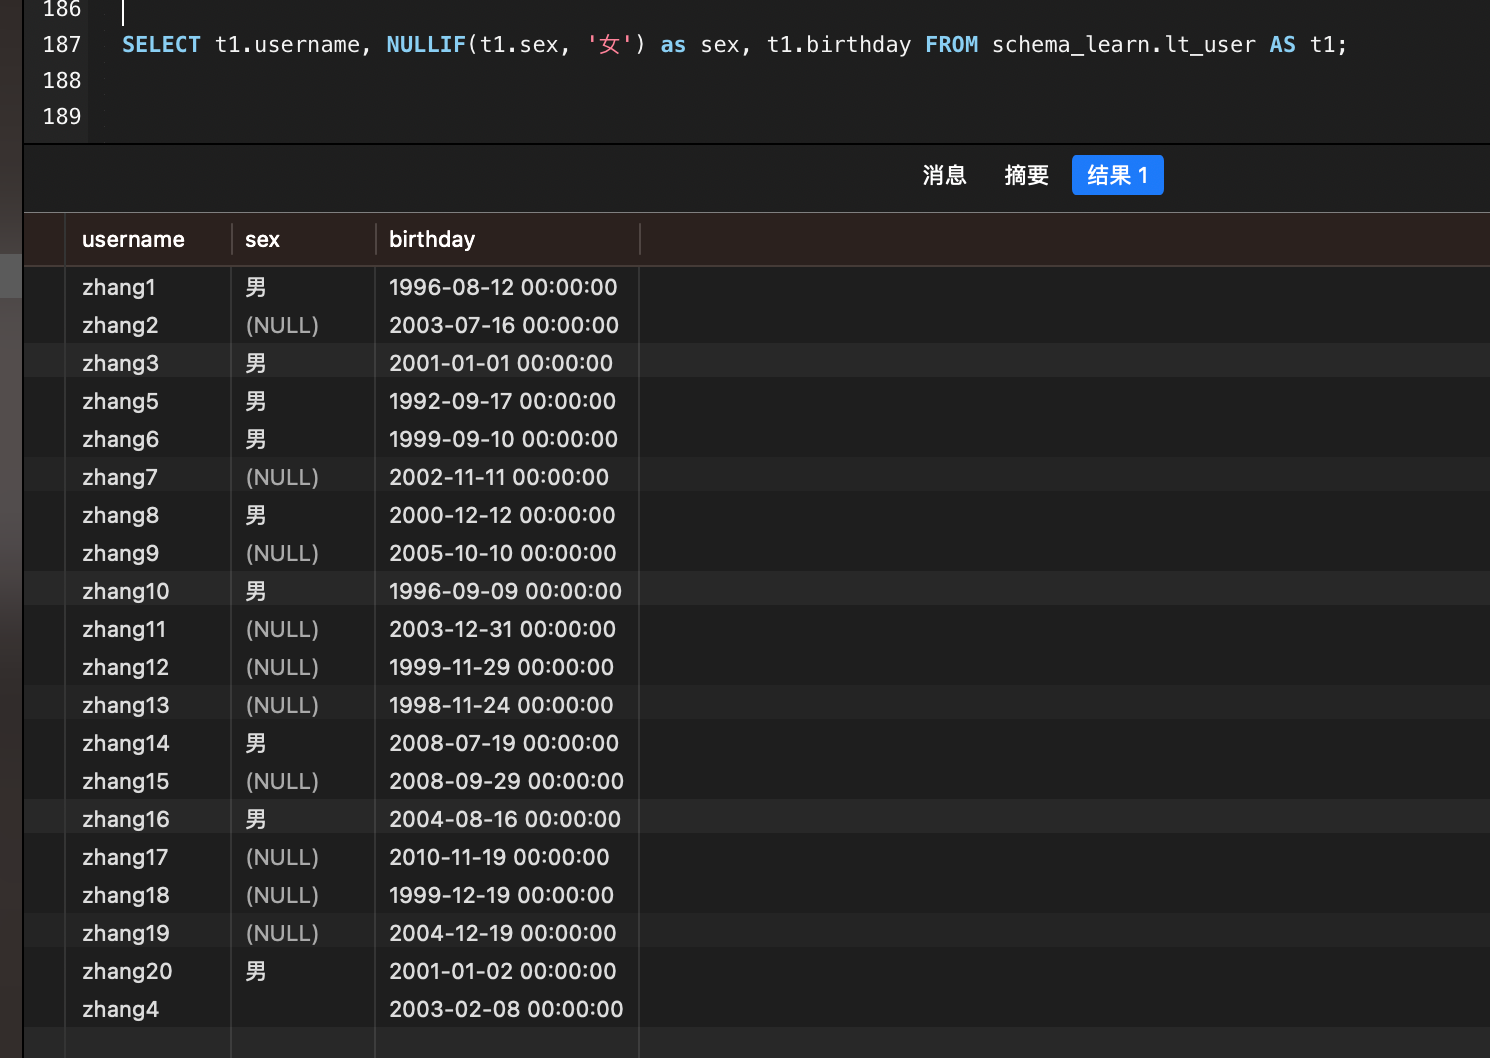Viewport: 1490px width, 1058px height.
Task: Click the NULLIF function in the query
Action: click(426, 45)
